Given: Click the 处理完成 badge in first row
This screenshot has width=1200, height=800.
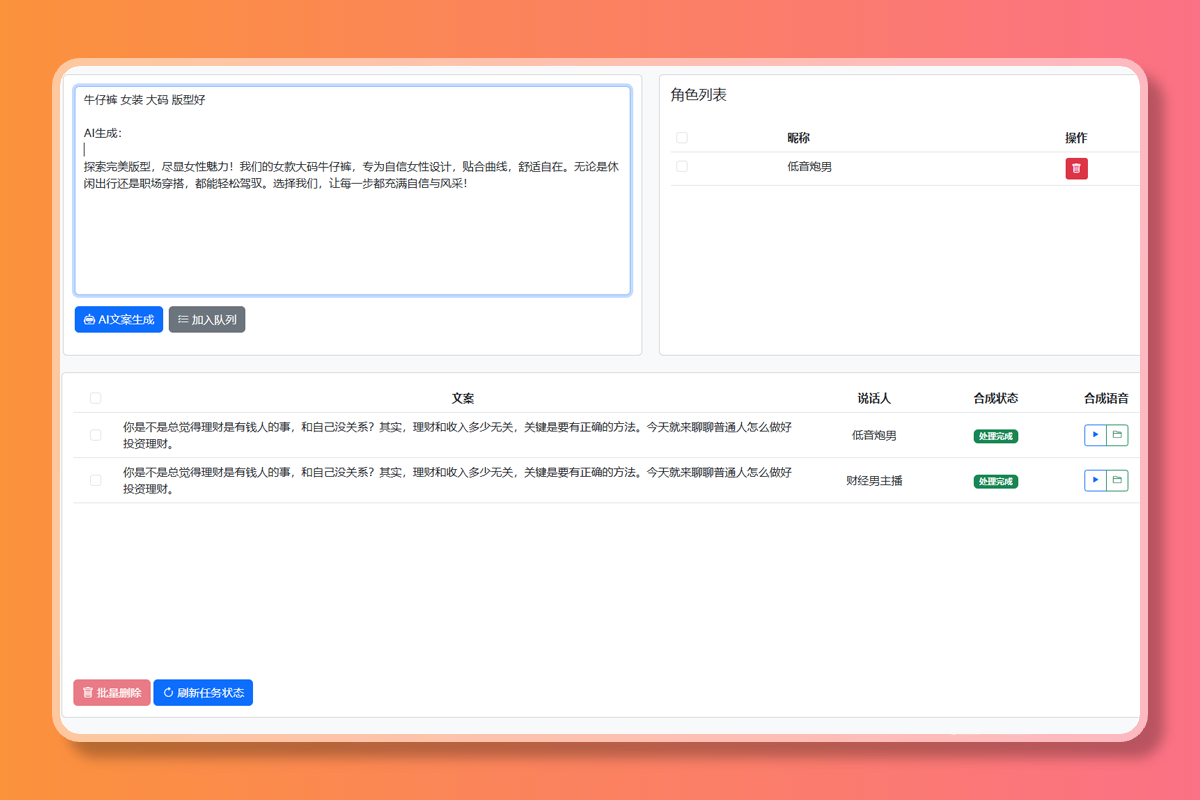Looking at the screenshot, I should 995,436.
